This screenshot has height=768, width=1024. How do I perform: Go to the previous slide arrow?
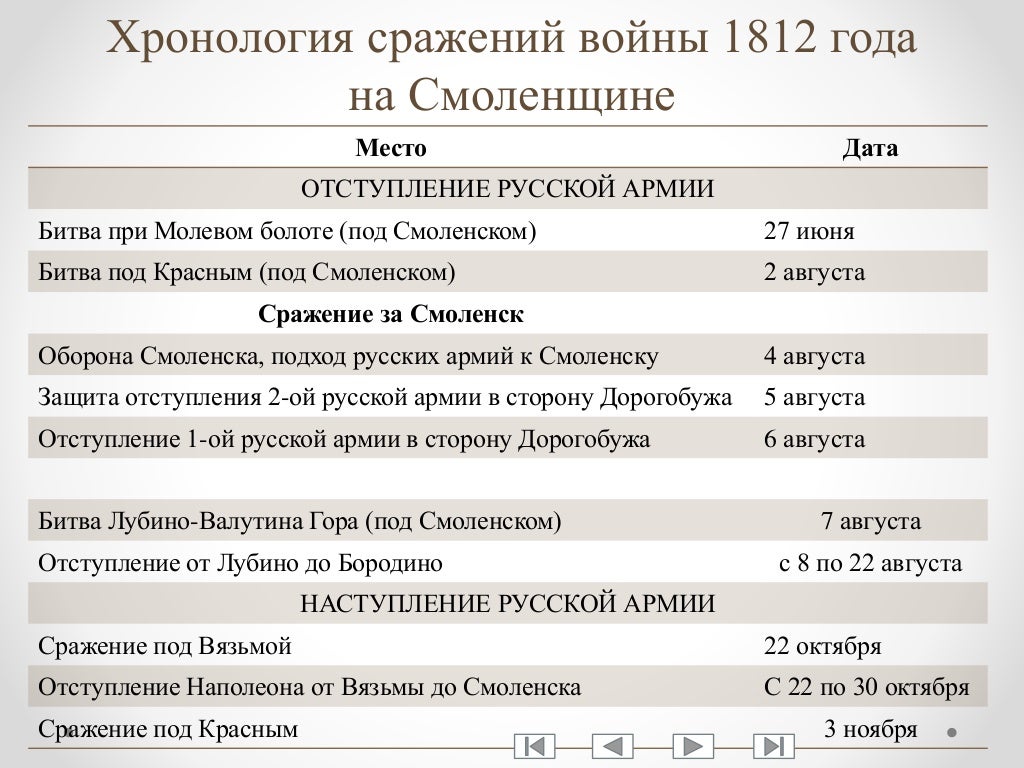[613, 746]
